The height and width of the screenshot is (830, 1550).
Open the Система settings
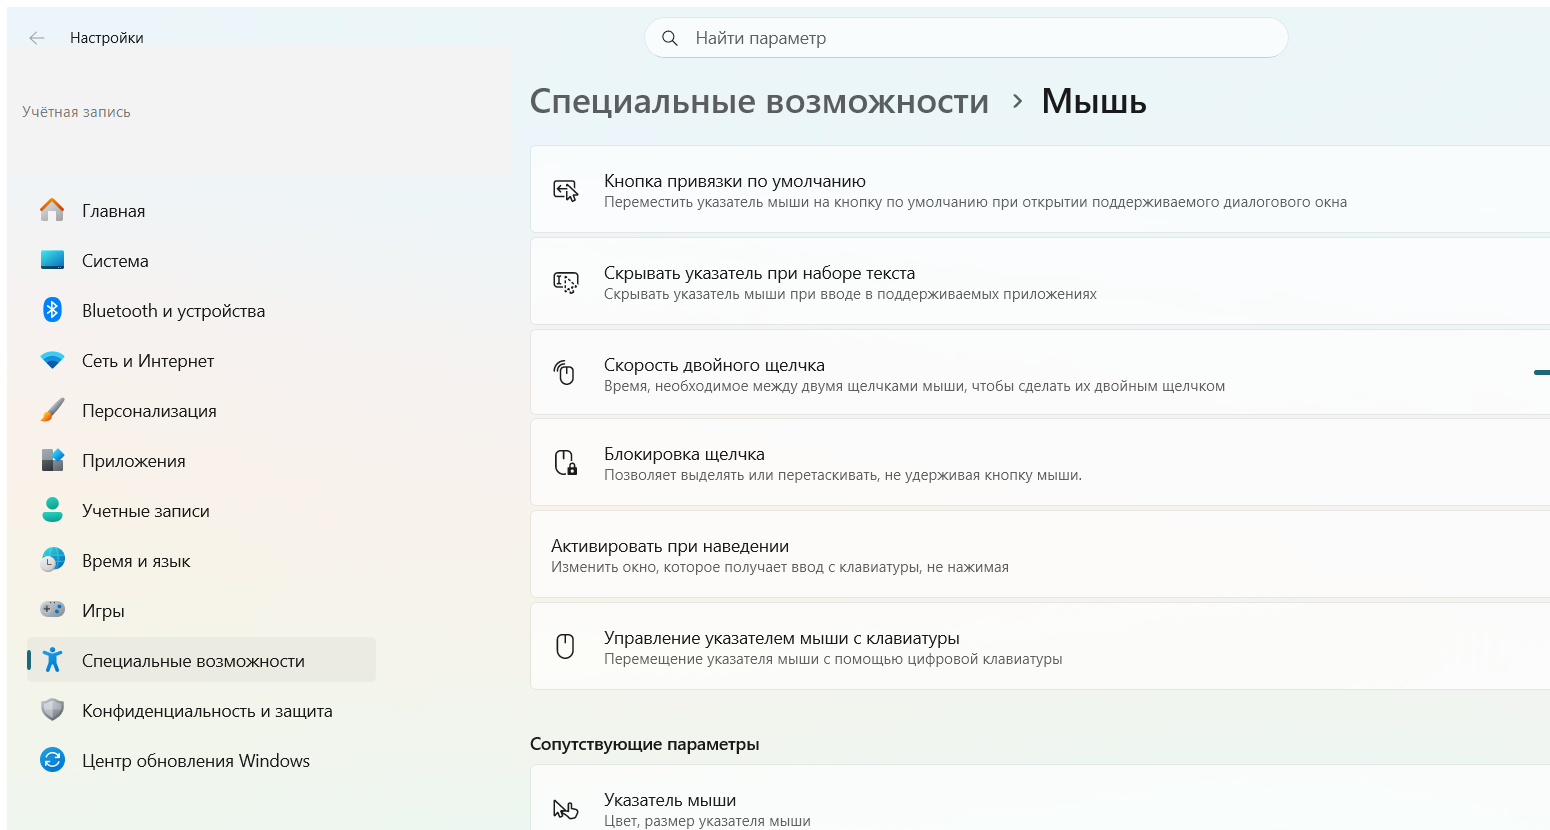(202, 260)
